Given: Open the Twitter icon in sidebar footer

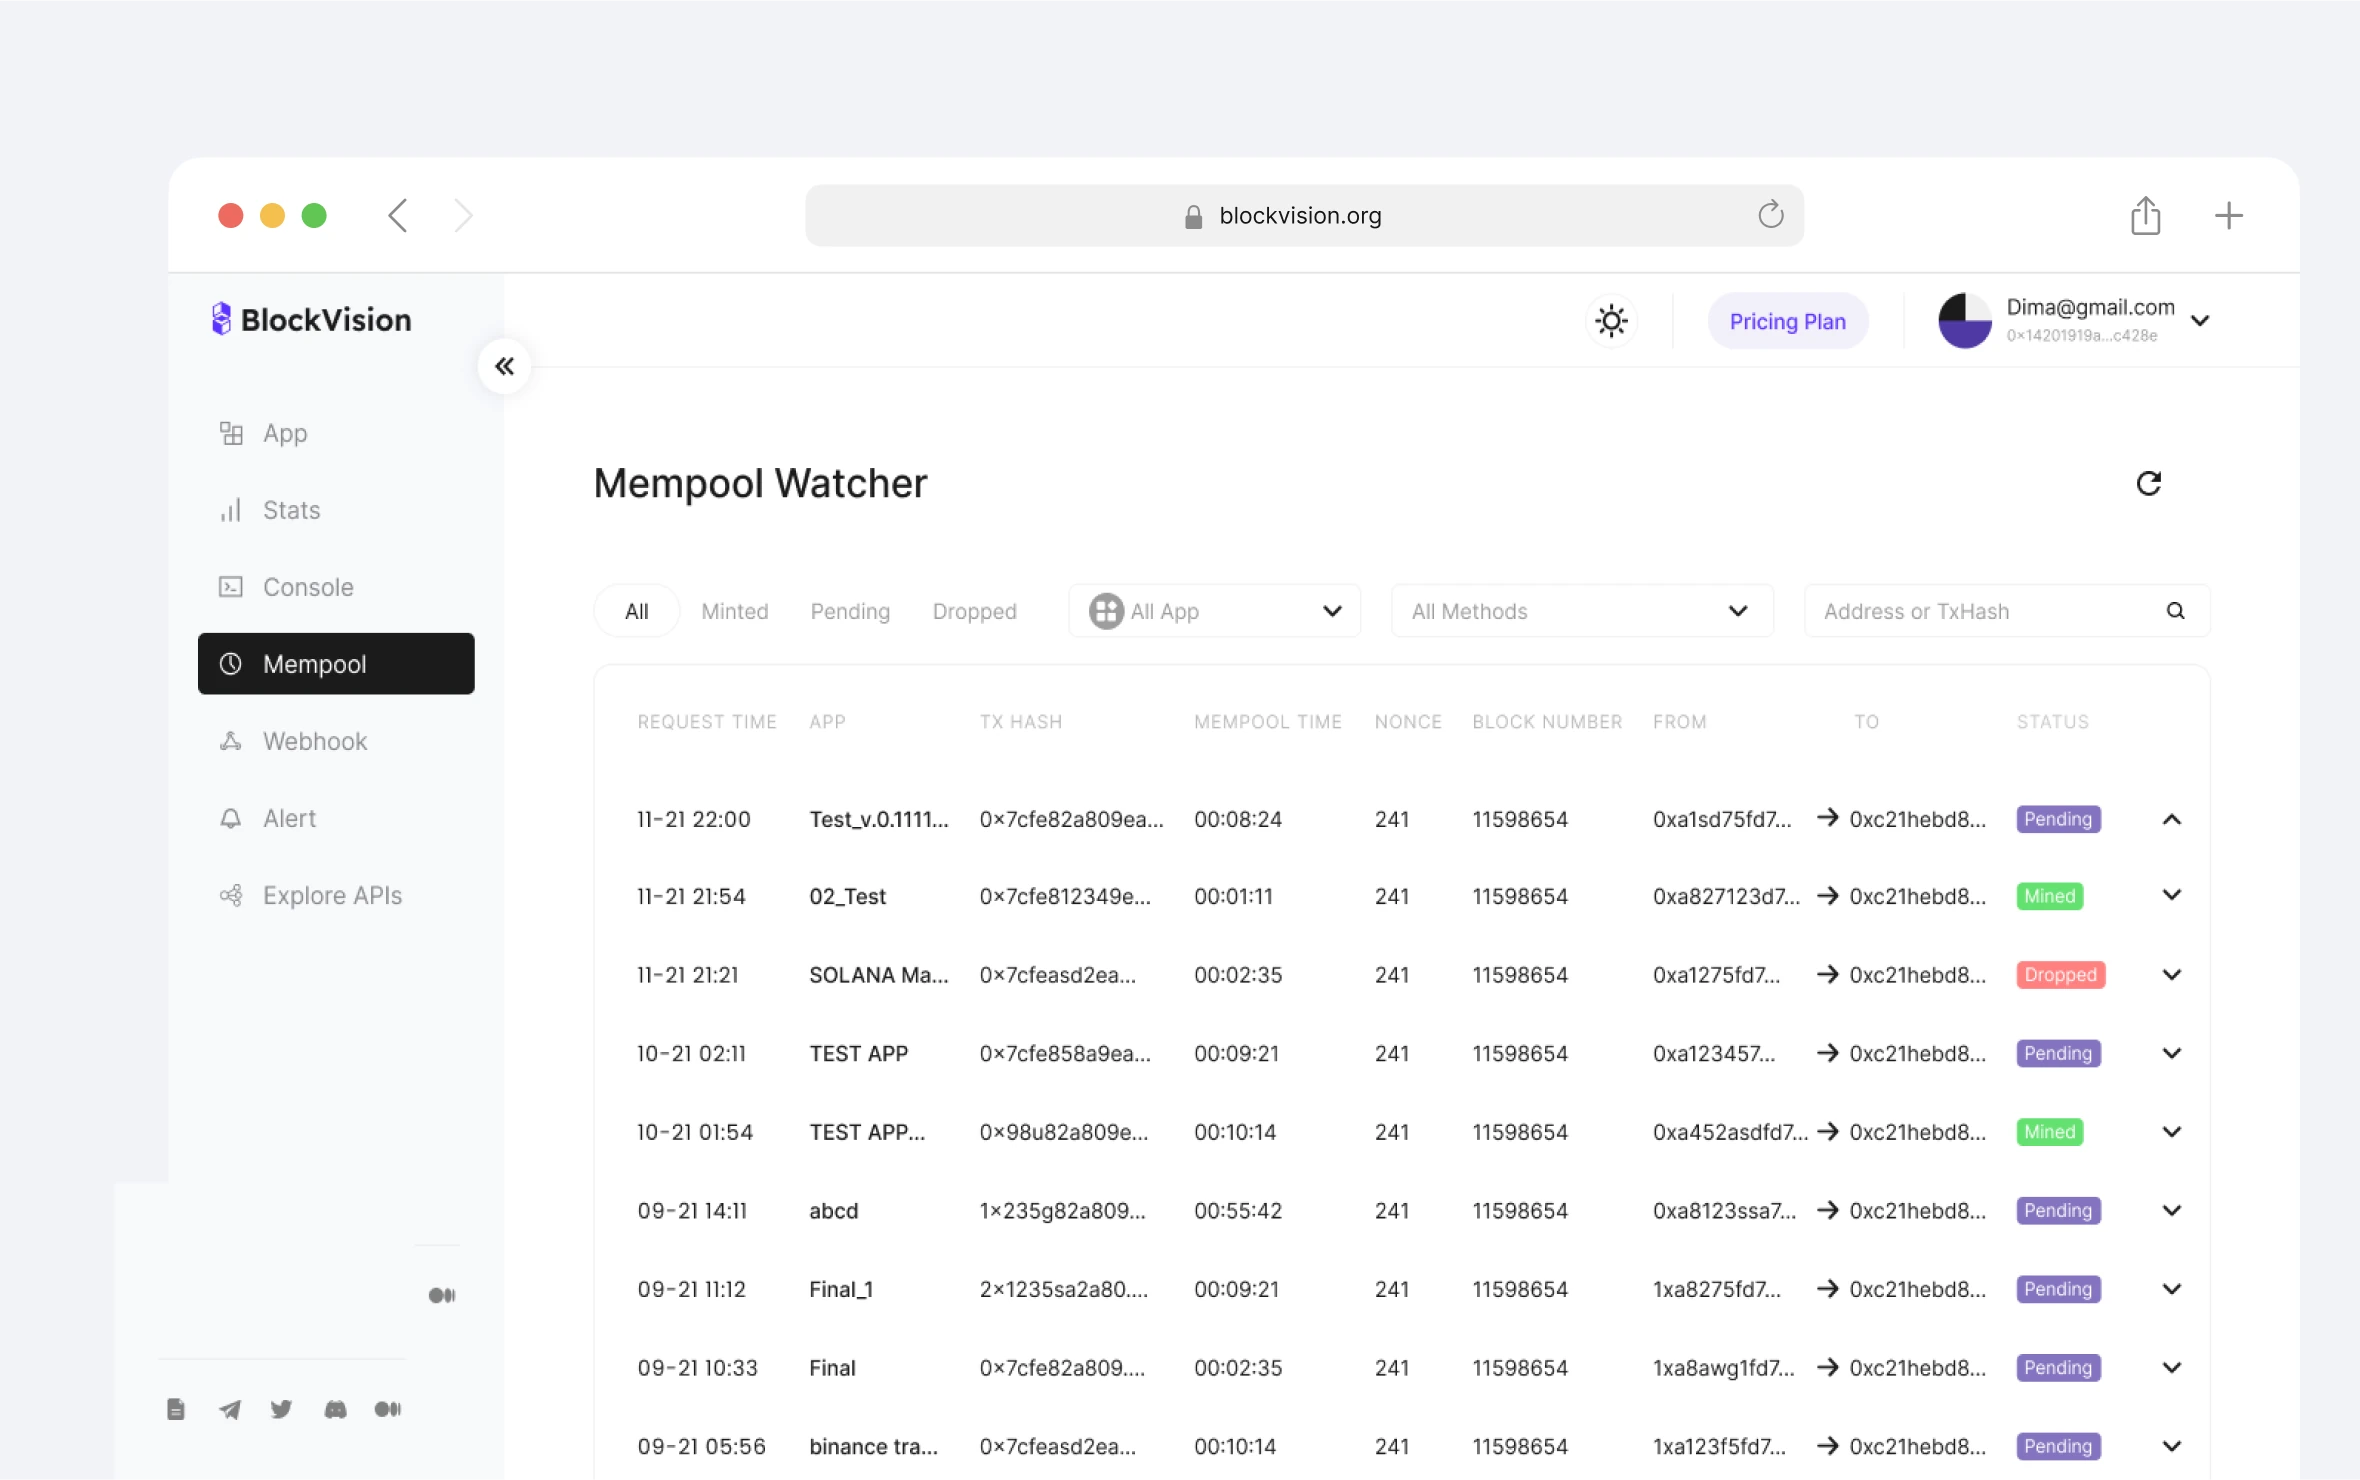Looking at the screenshot, I should click(281, 1409).
